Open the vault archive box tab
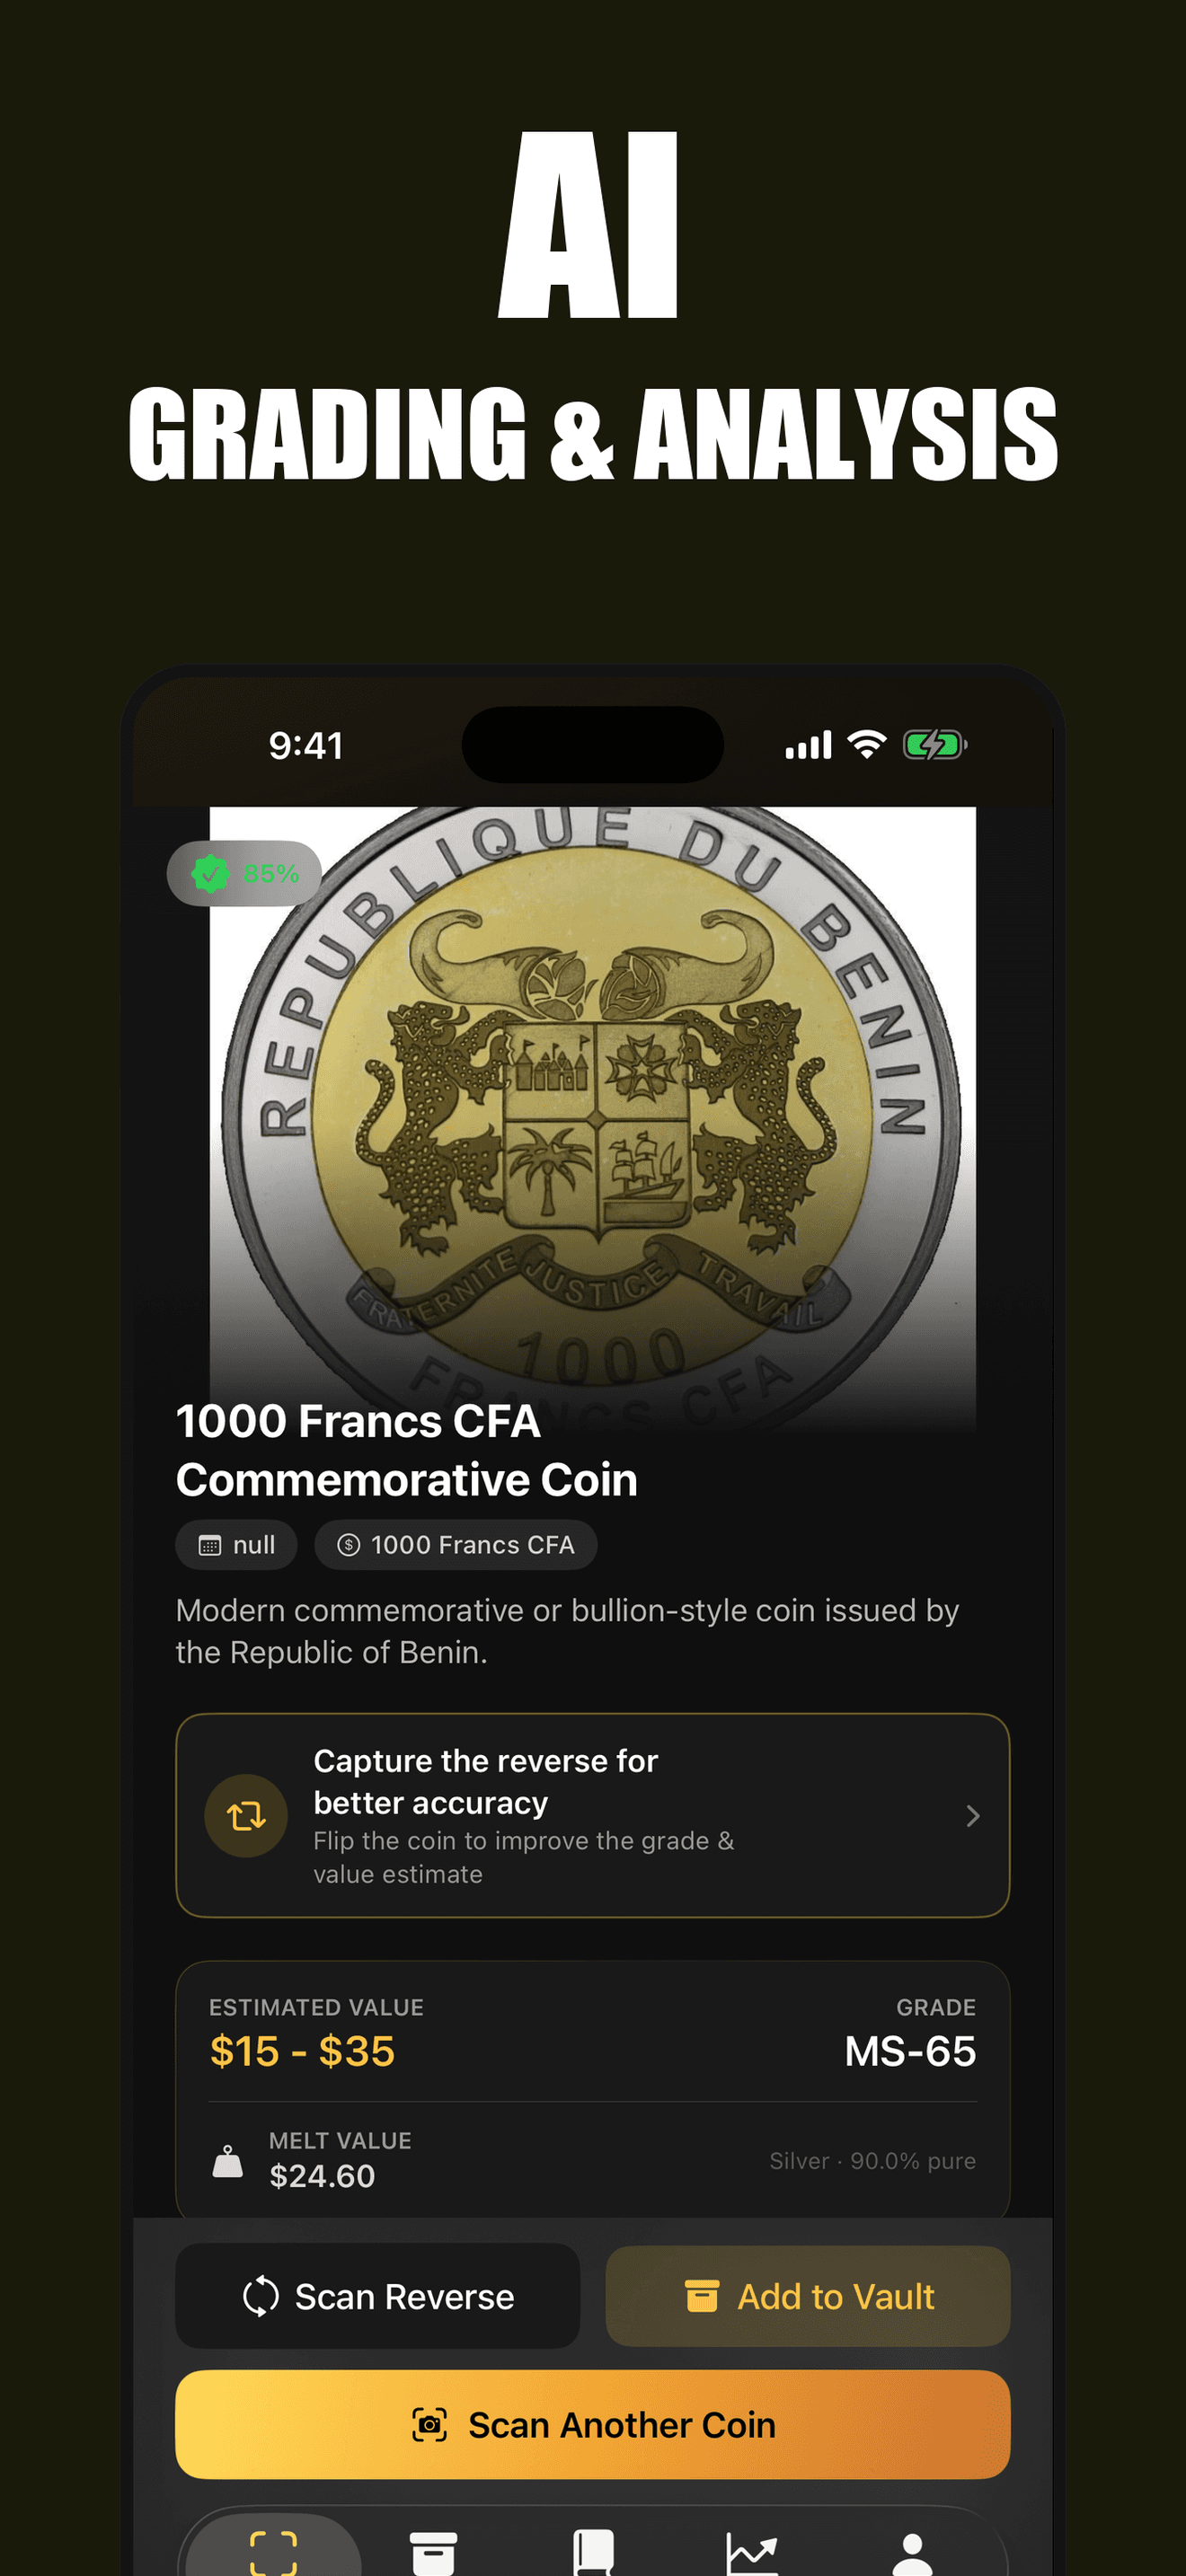This screenshot has width=1186, height=2576. (x=433, y=2553)
